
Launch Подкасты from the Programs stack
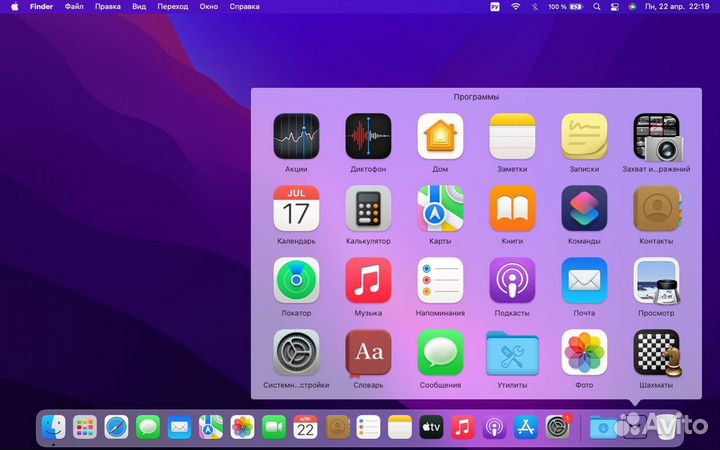point(512,281)
